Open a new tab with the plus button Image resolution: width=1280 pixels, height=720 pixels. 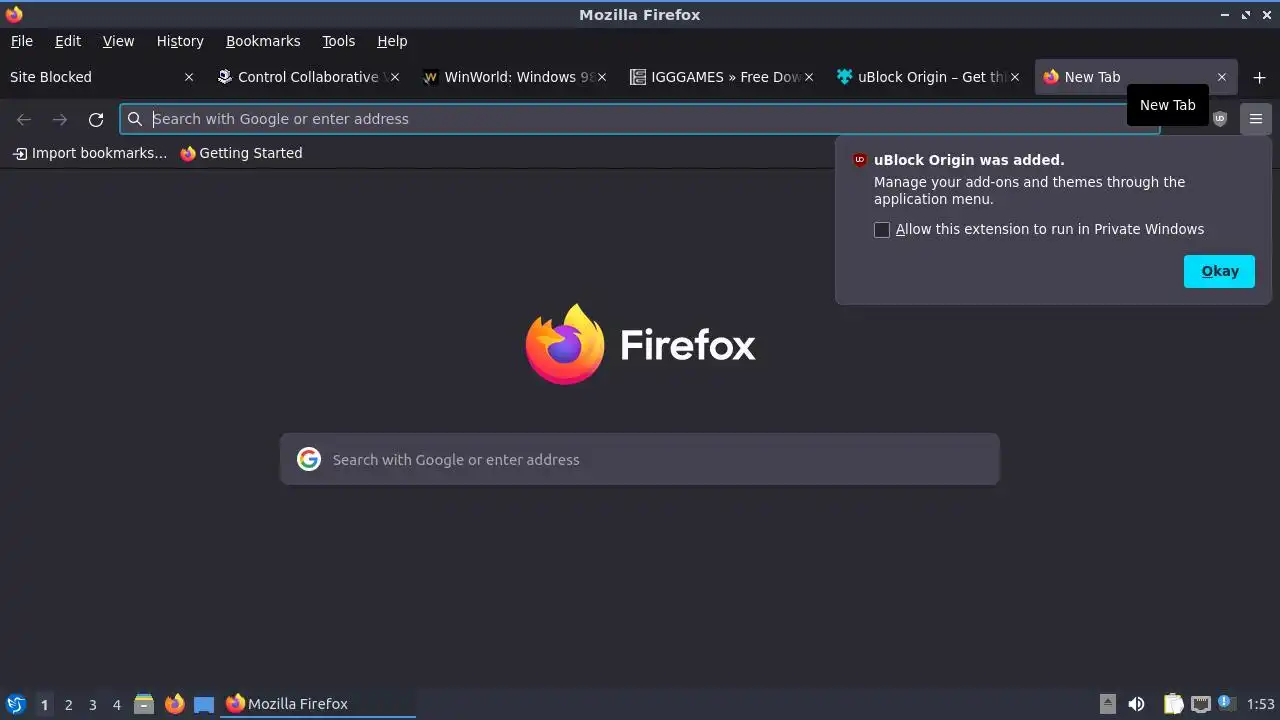[x=1259, y=77]
